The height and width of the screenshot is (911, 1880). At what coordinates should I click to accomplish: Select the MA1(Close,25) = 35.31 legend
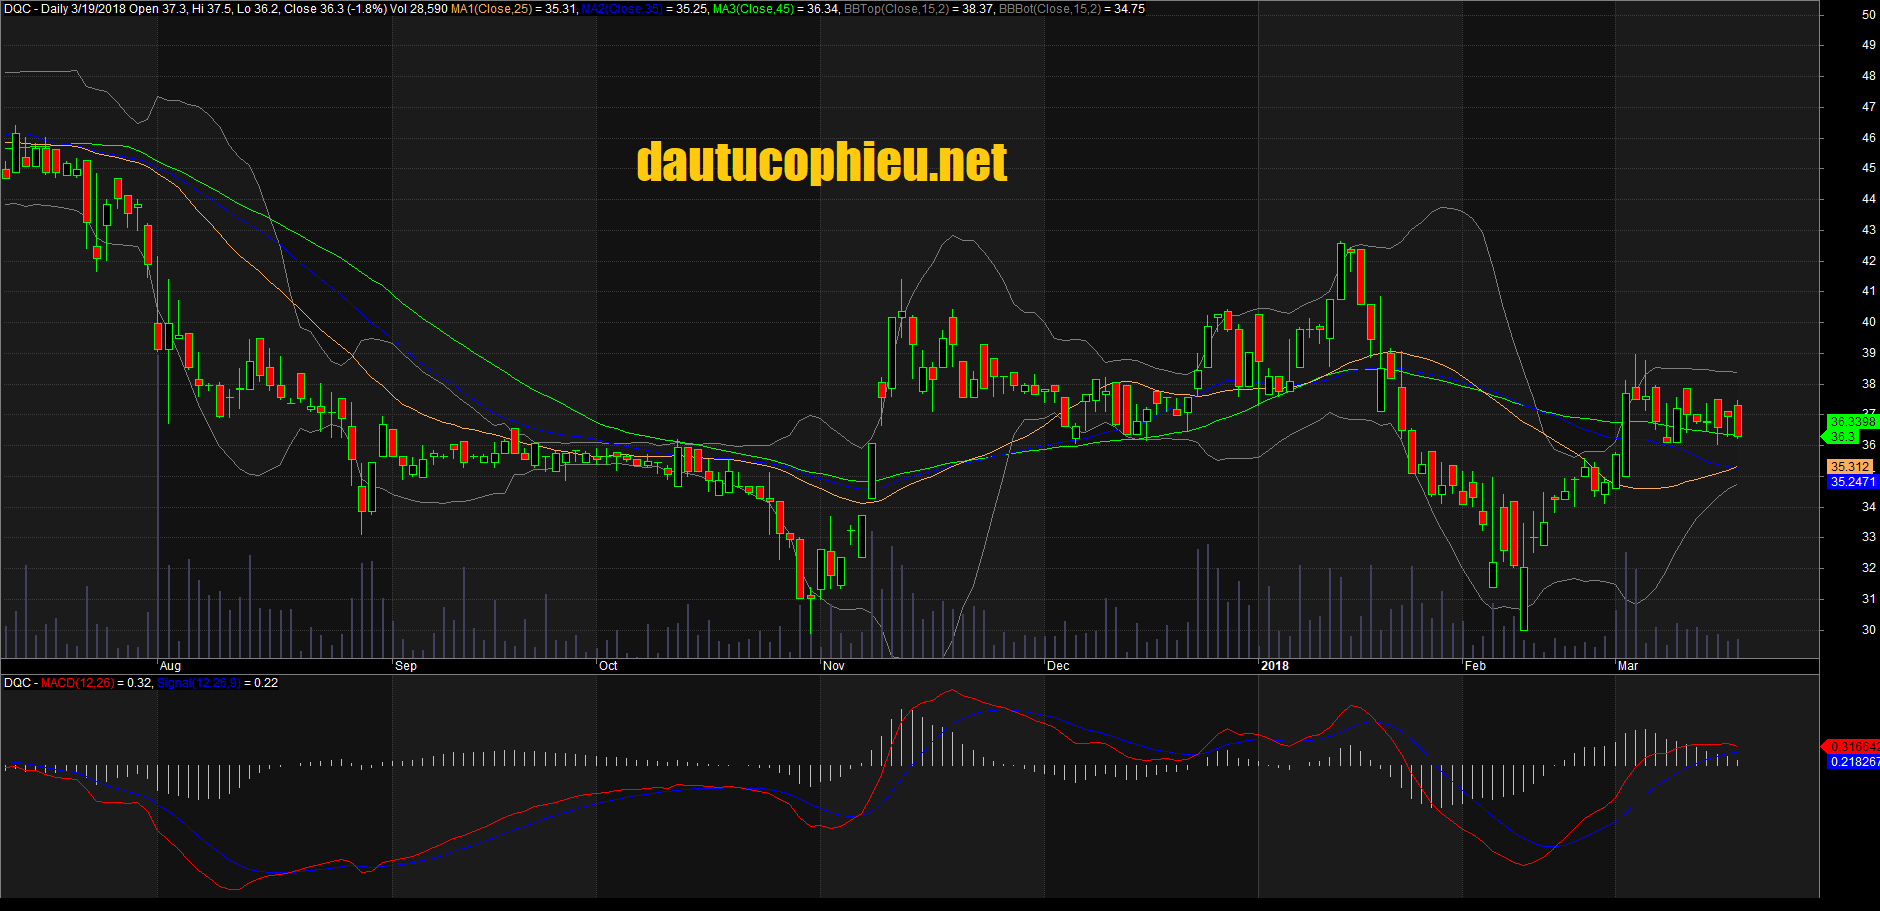click(x=513, y=9)
